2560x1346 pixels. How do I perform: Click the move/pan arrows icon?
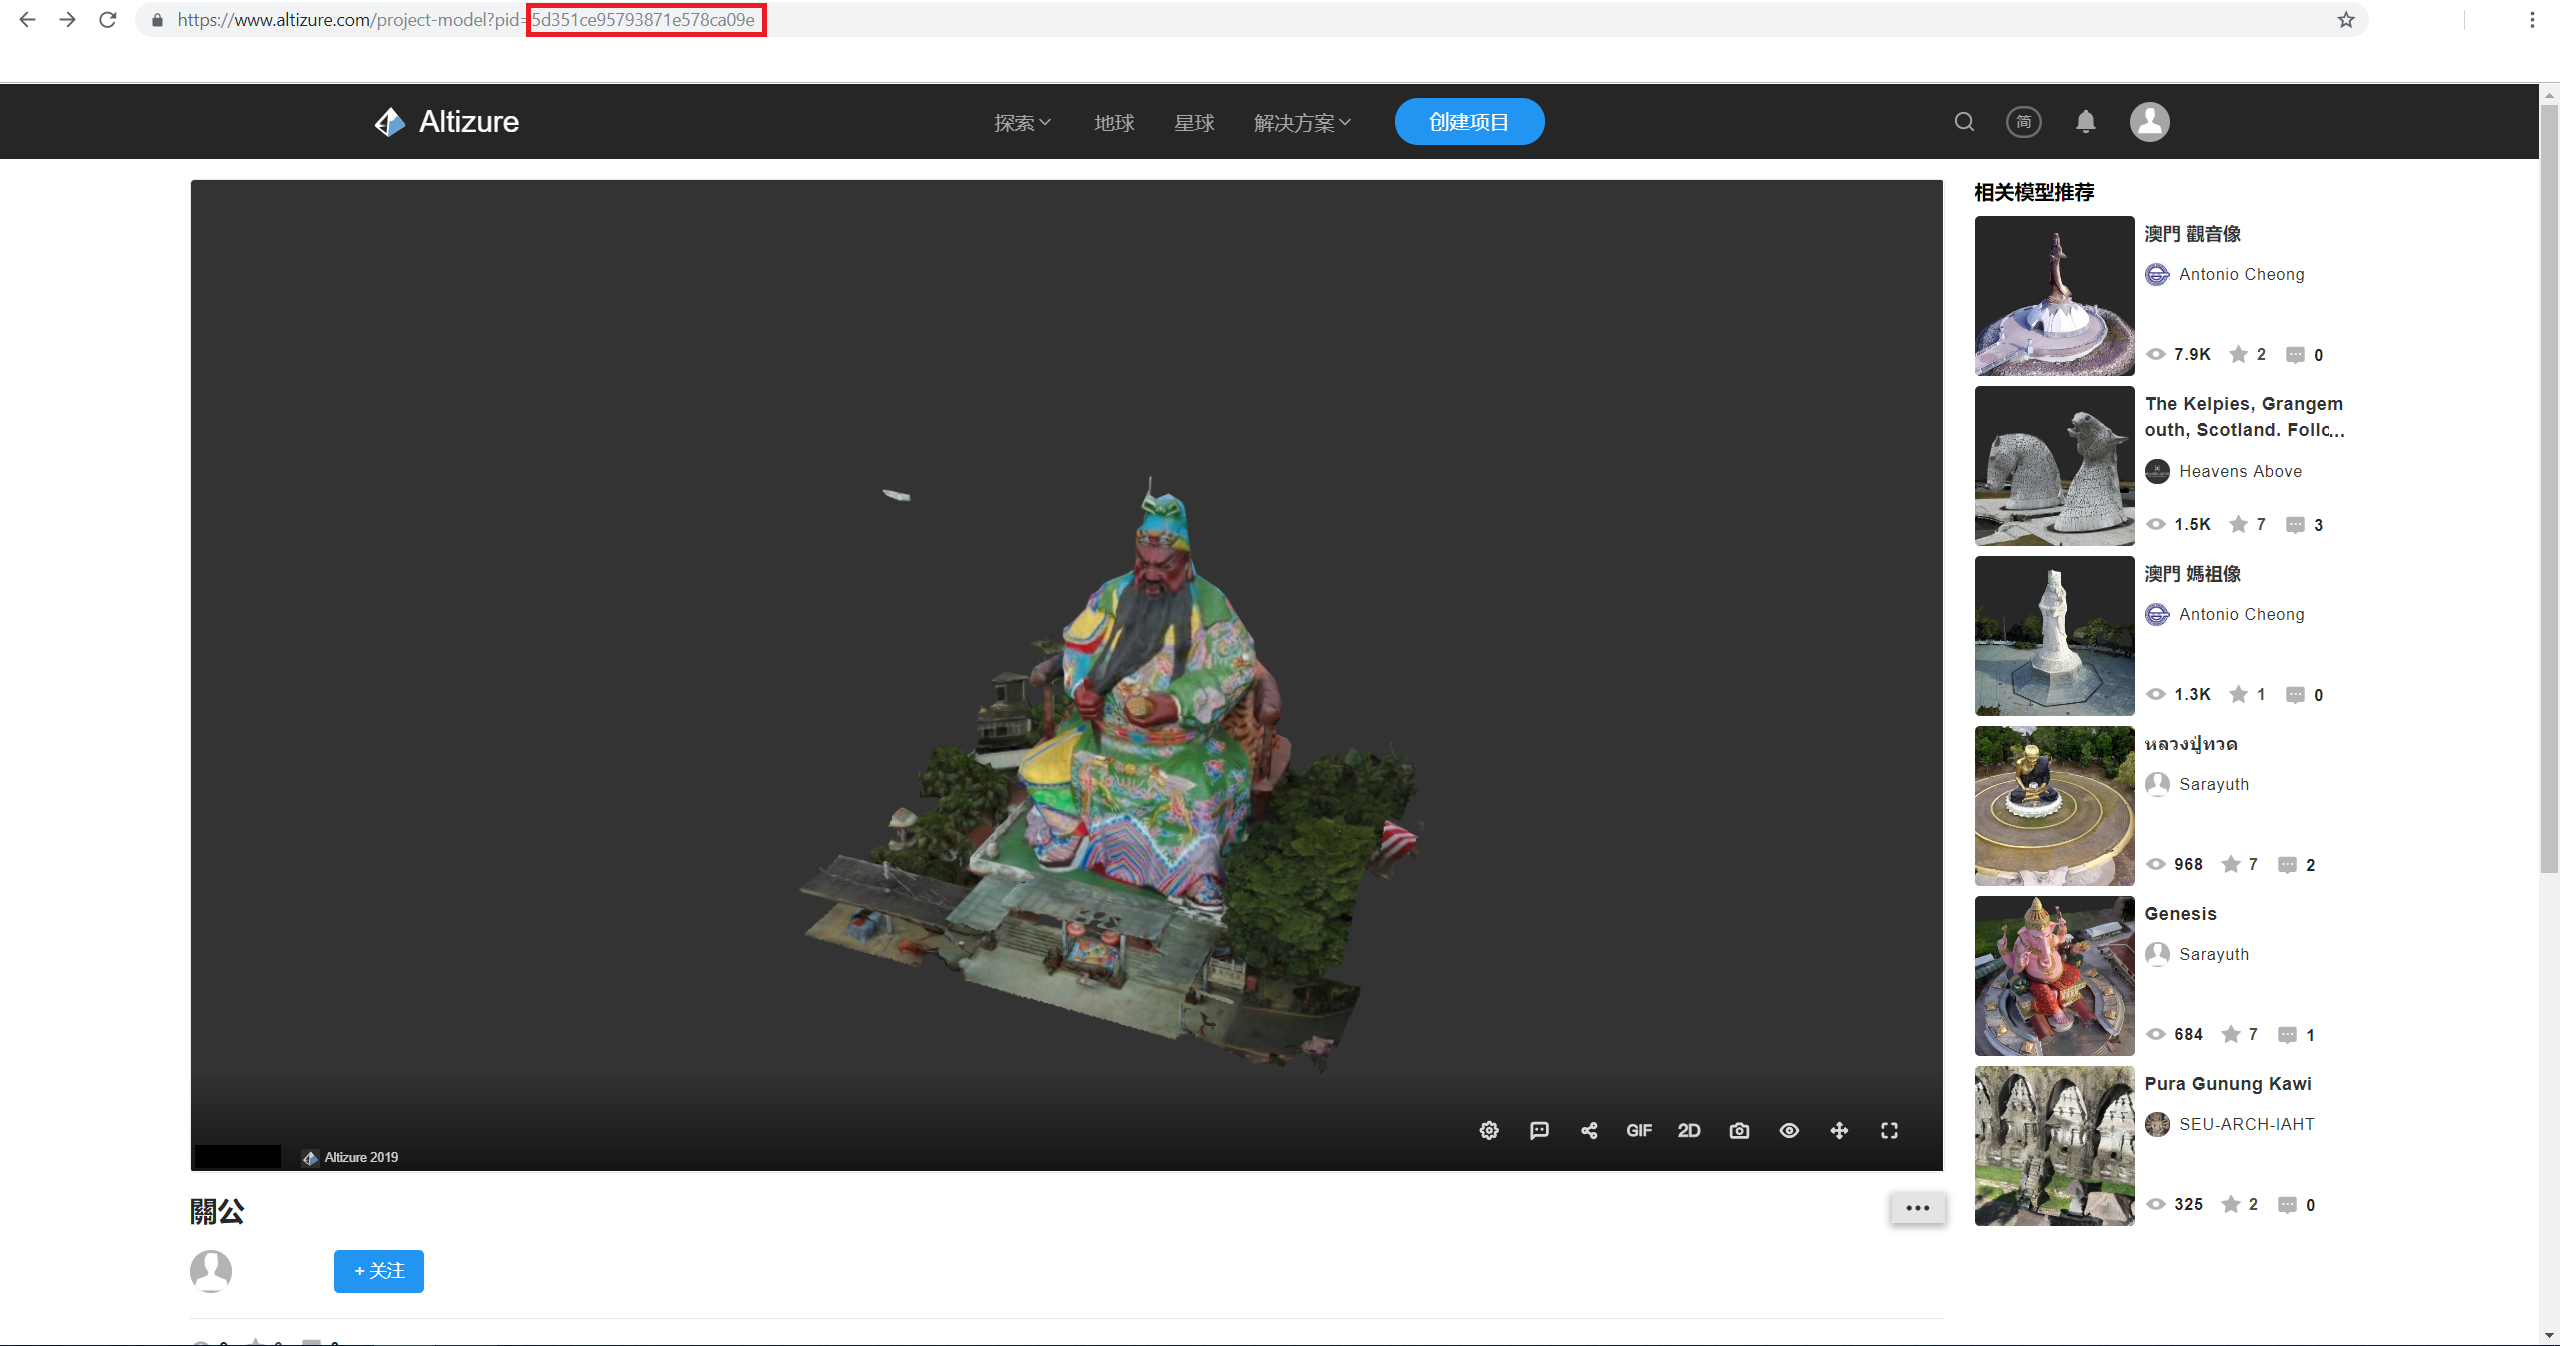coord(1839,1130)
